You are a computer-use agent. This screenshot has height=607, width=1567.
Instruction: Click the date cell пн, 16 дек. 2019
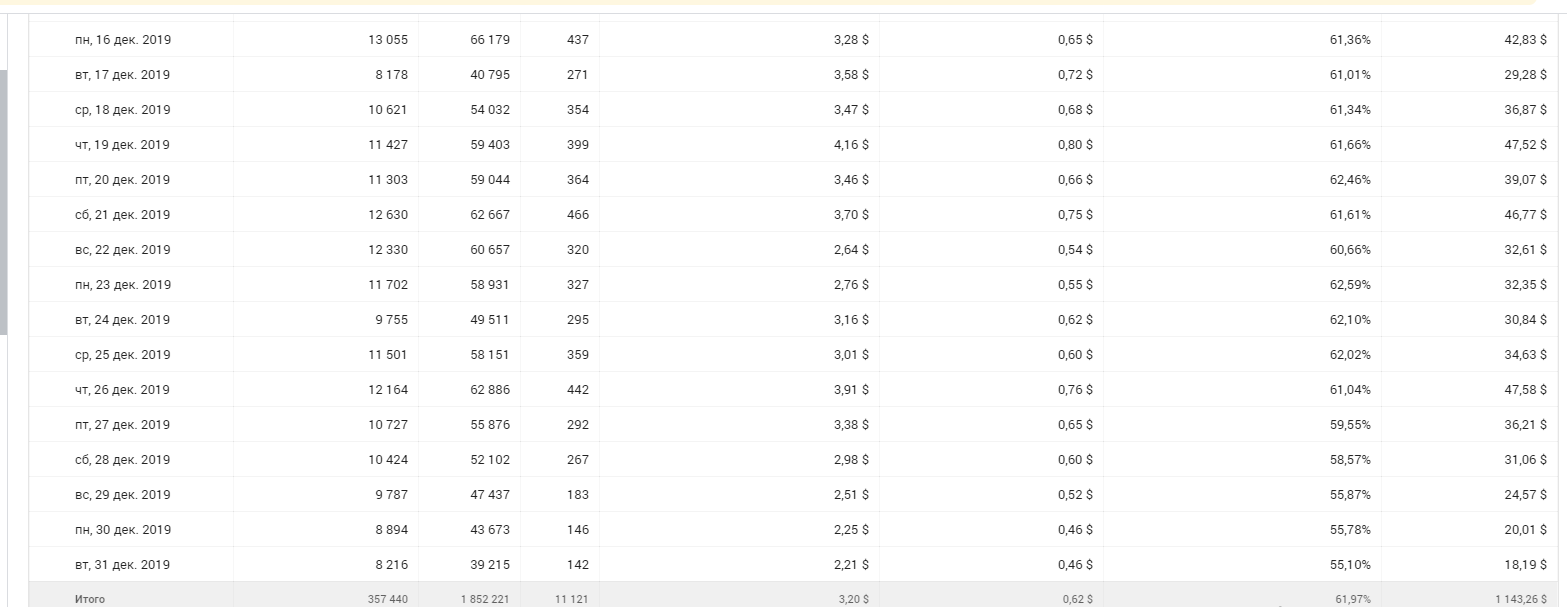(122, 40)
